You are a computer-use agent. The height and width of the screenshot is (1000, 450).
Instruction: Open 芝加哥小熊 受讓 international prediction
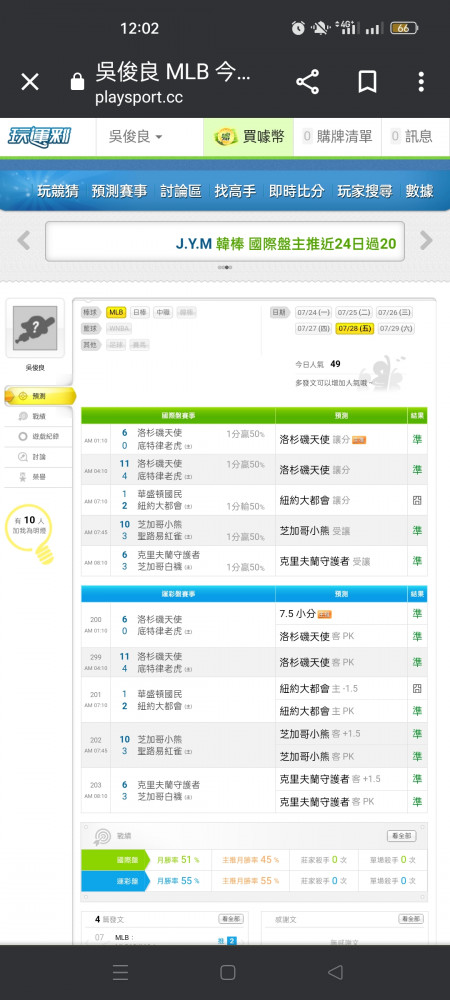(x=315, y=531)
